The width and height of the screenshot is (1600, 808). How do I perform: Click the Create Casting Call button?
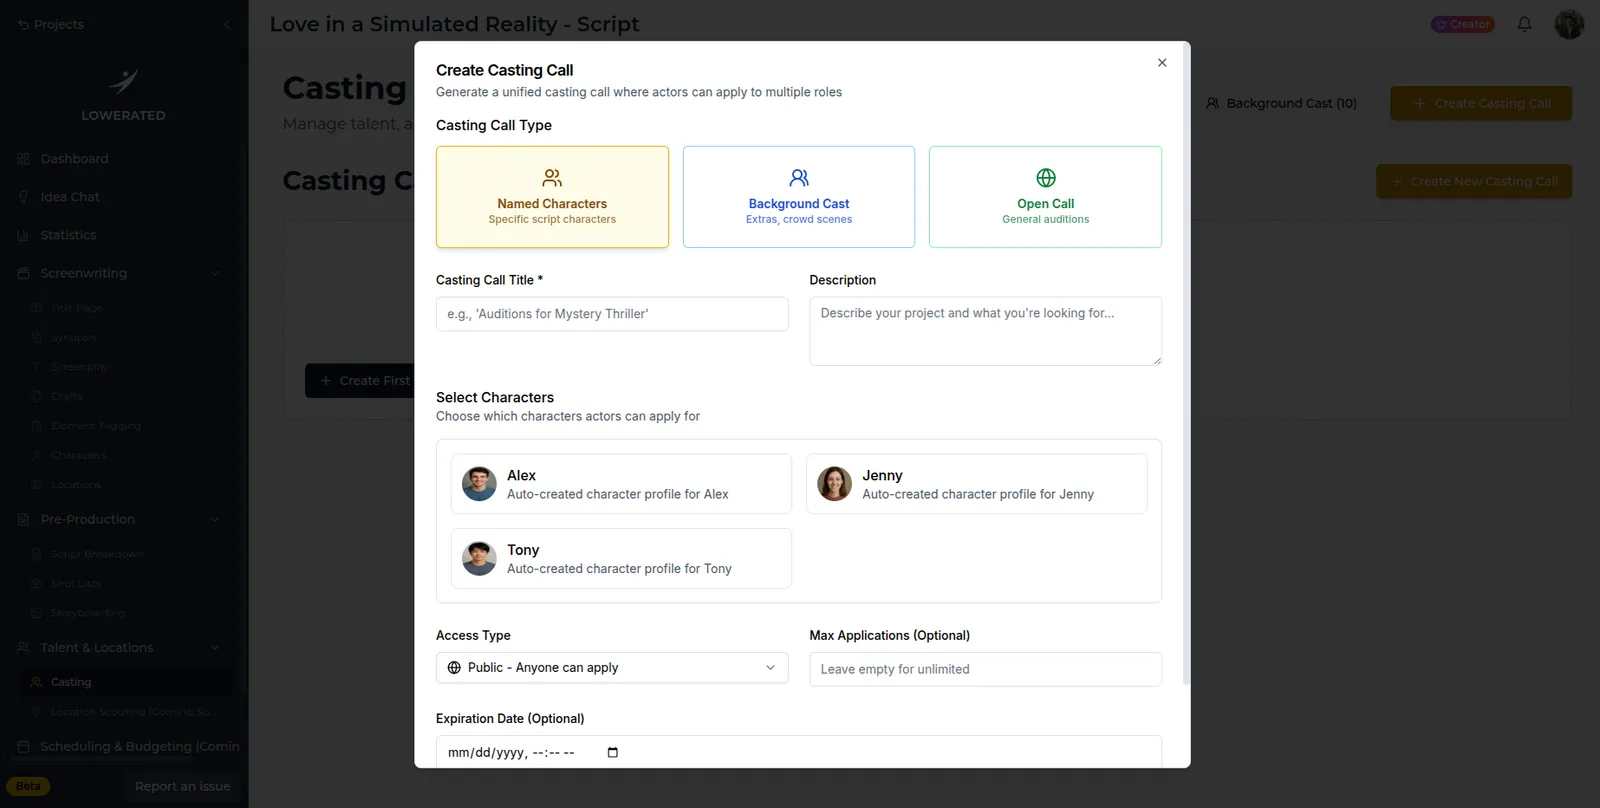click(x=1481, y=103)
